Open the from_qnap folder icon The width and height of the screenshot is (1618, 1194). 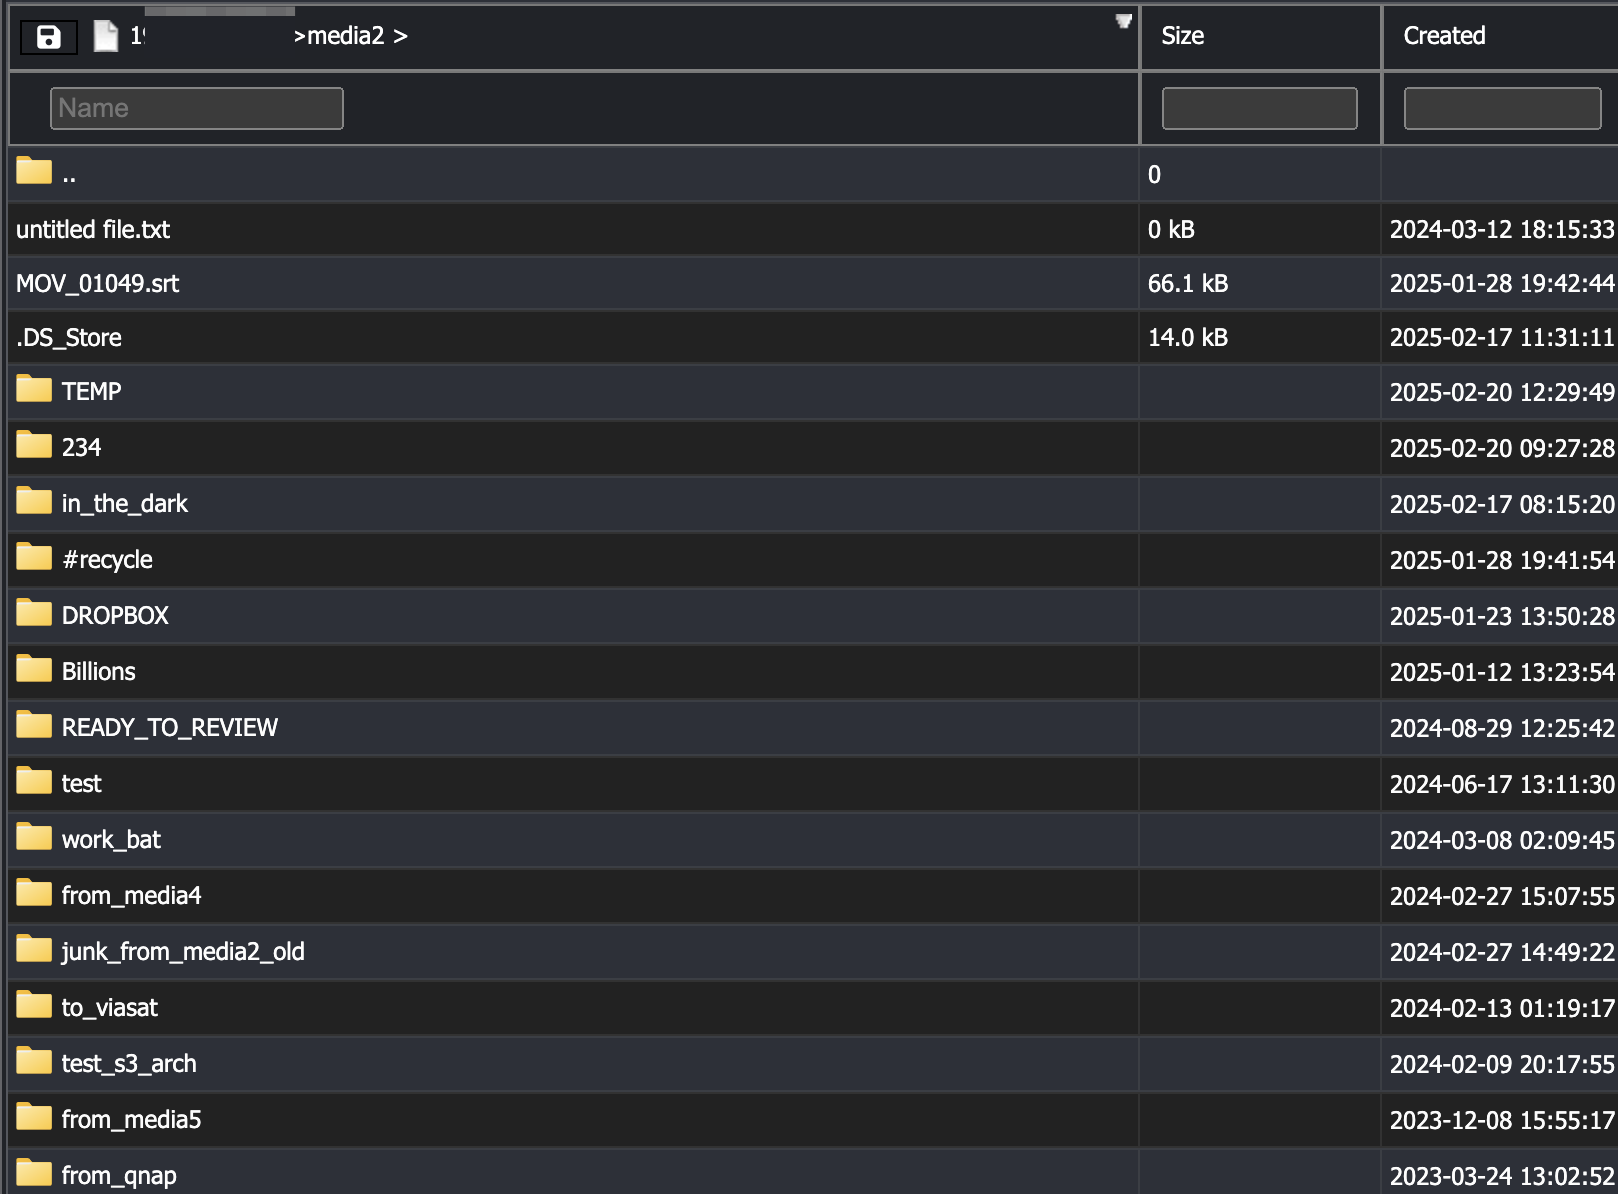[x=34, y=1172]
